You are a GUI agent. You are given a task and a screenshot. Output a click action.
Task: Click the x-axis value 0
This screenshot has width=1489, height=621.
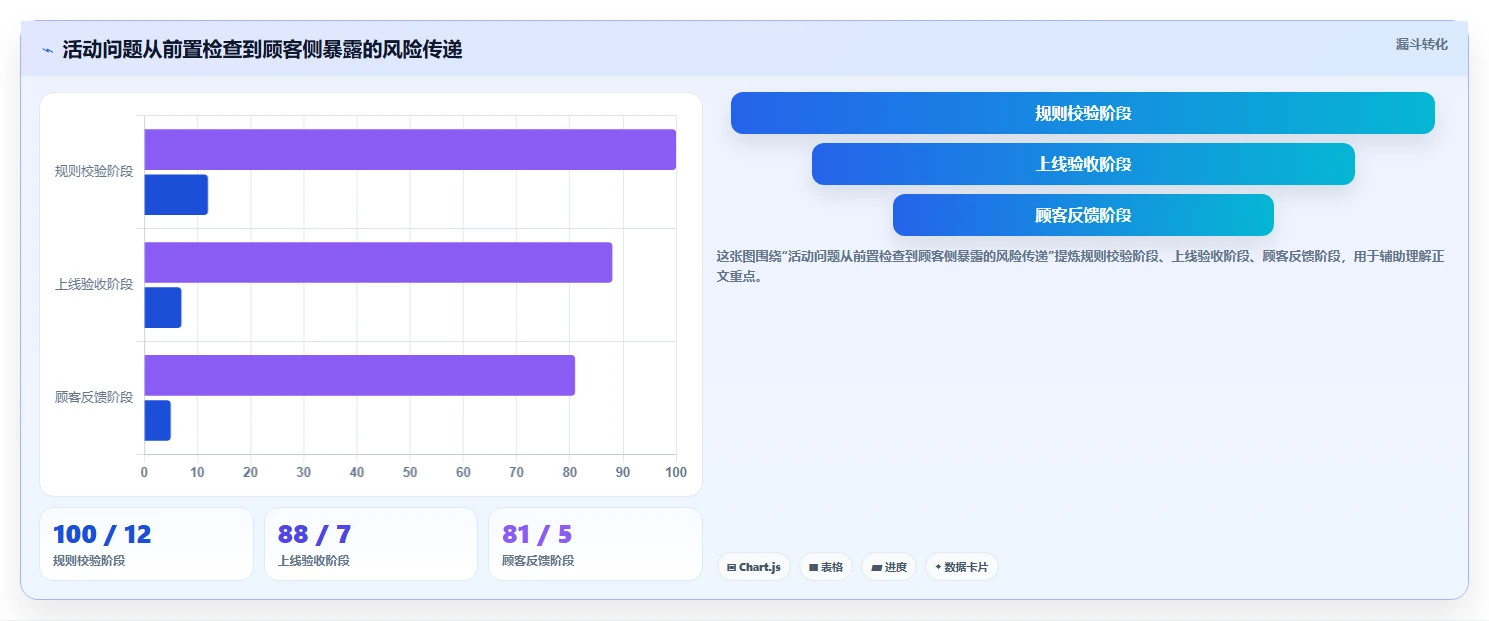tap(144, 472)
